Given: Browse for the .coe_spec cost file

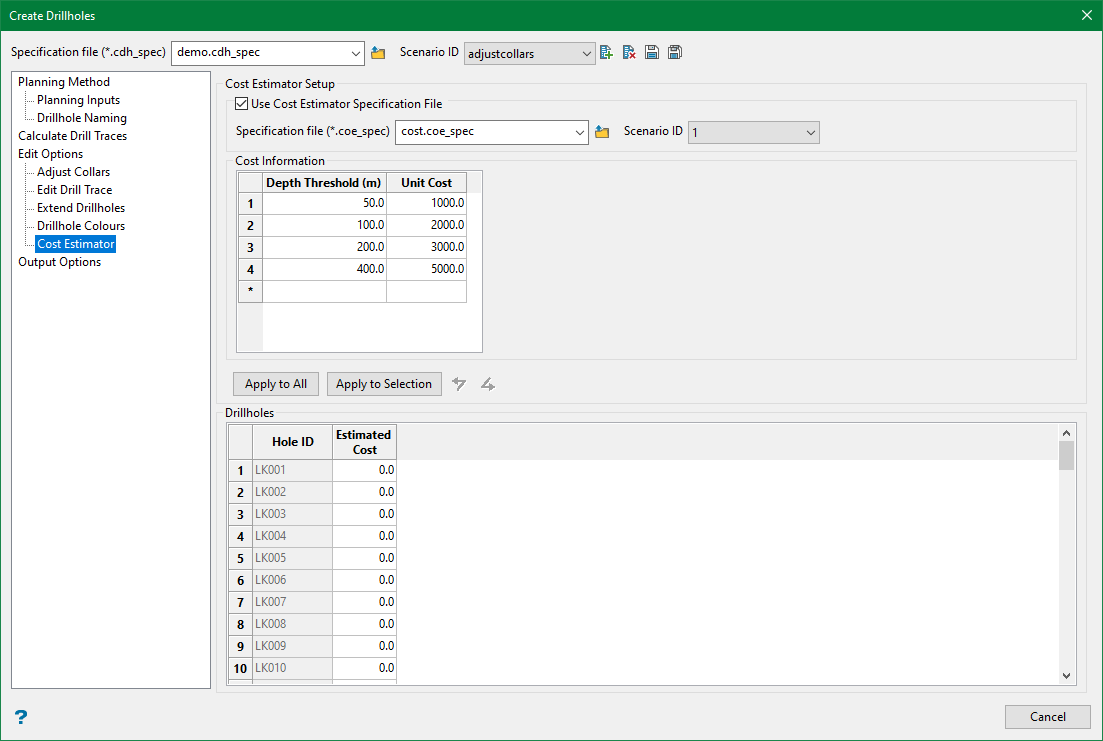Looking at the screenshot, I should [x=602, y=132].
